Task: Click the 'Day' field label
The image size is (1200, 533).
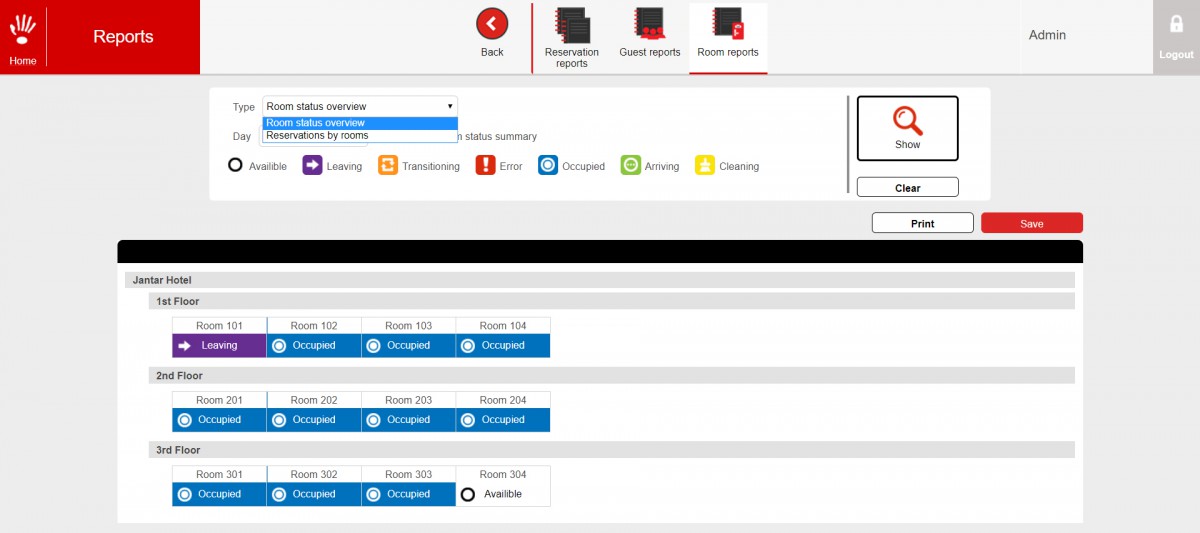Action: pyautogui.click(x=242, y=137)
